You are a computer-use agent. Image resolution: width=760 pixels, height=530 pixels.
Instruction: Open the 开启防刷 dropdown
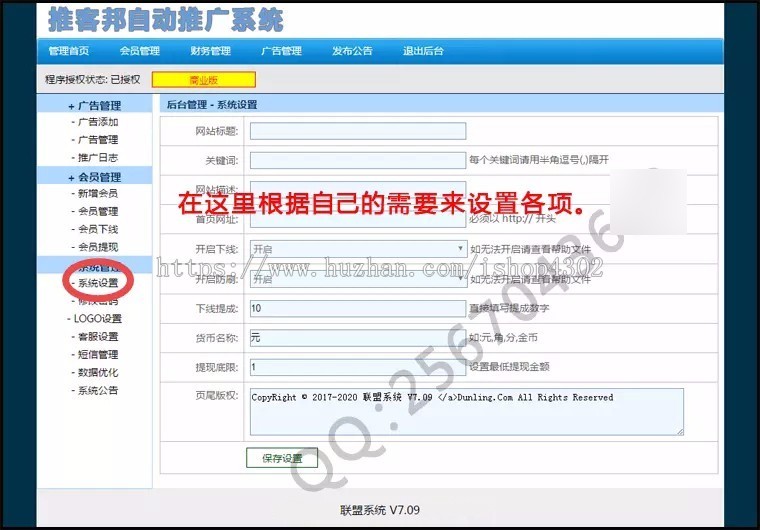click(359, 279)
